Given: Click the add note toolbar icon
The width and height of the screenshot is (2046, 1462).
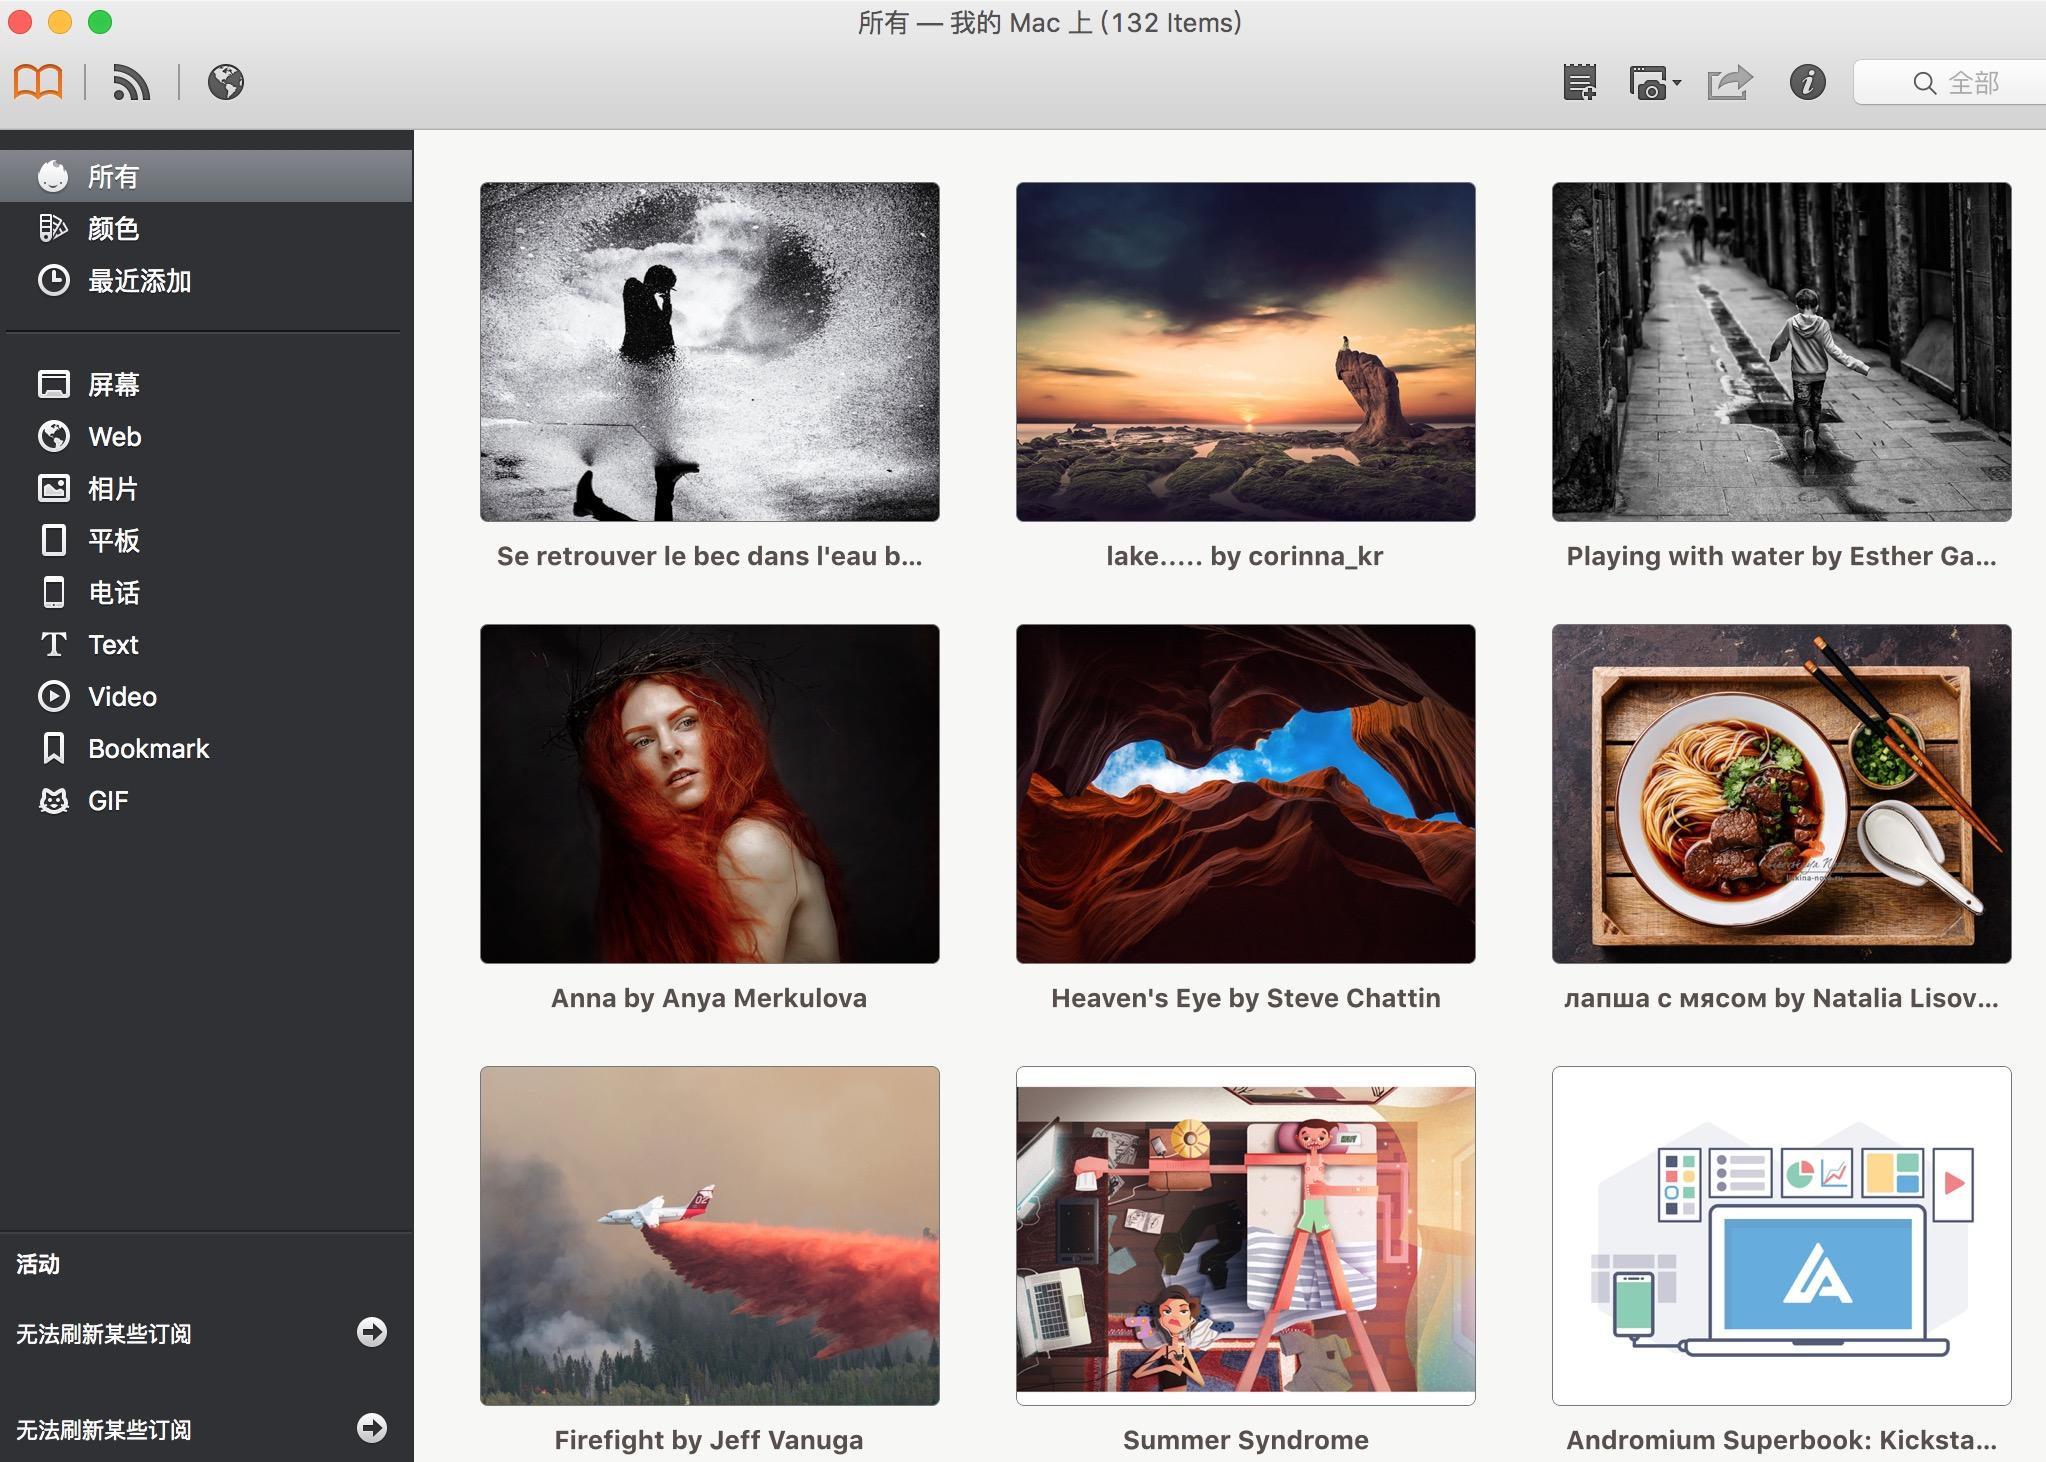Looking at the screenshot, I should pyautogui.click(x=1580, y=82).
